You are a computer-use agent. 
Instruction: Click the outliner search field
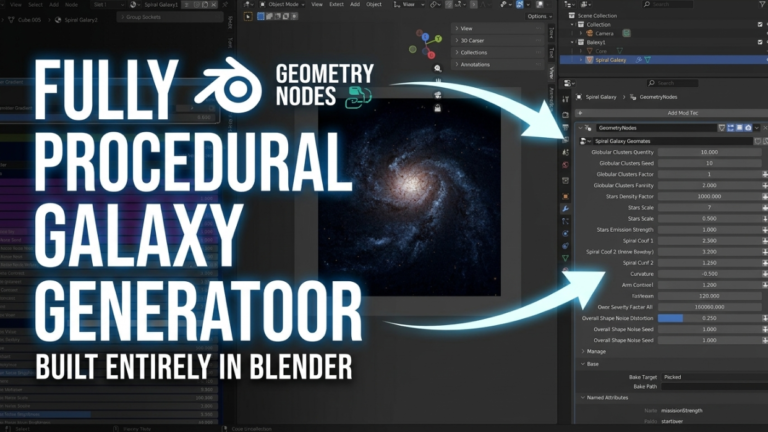coord(667,4)
